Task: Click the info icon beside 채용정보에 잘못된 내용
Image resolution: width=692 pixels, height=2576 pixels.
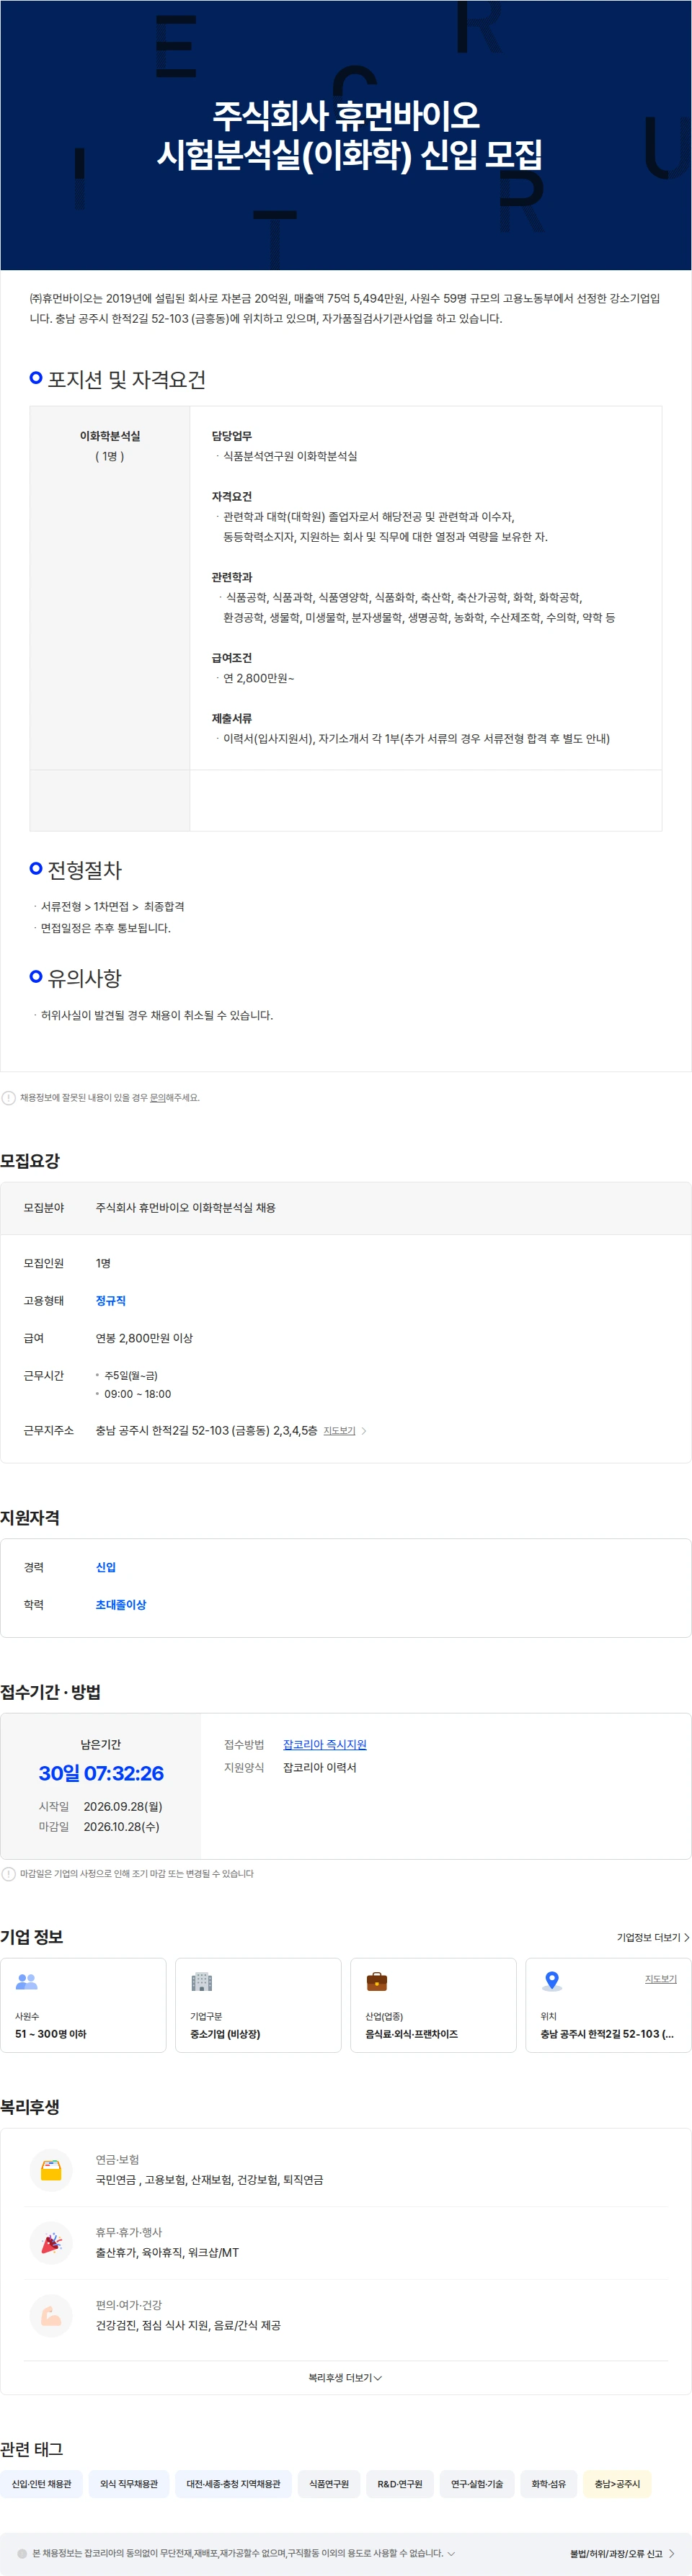Action: pyautogui.click(x=8, y=1098)
